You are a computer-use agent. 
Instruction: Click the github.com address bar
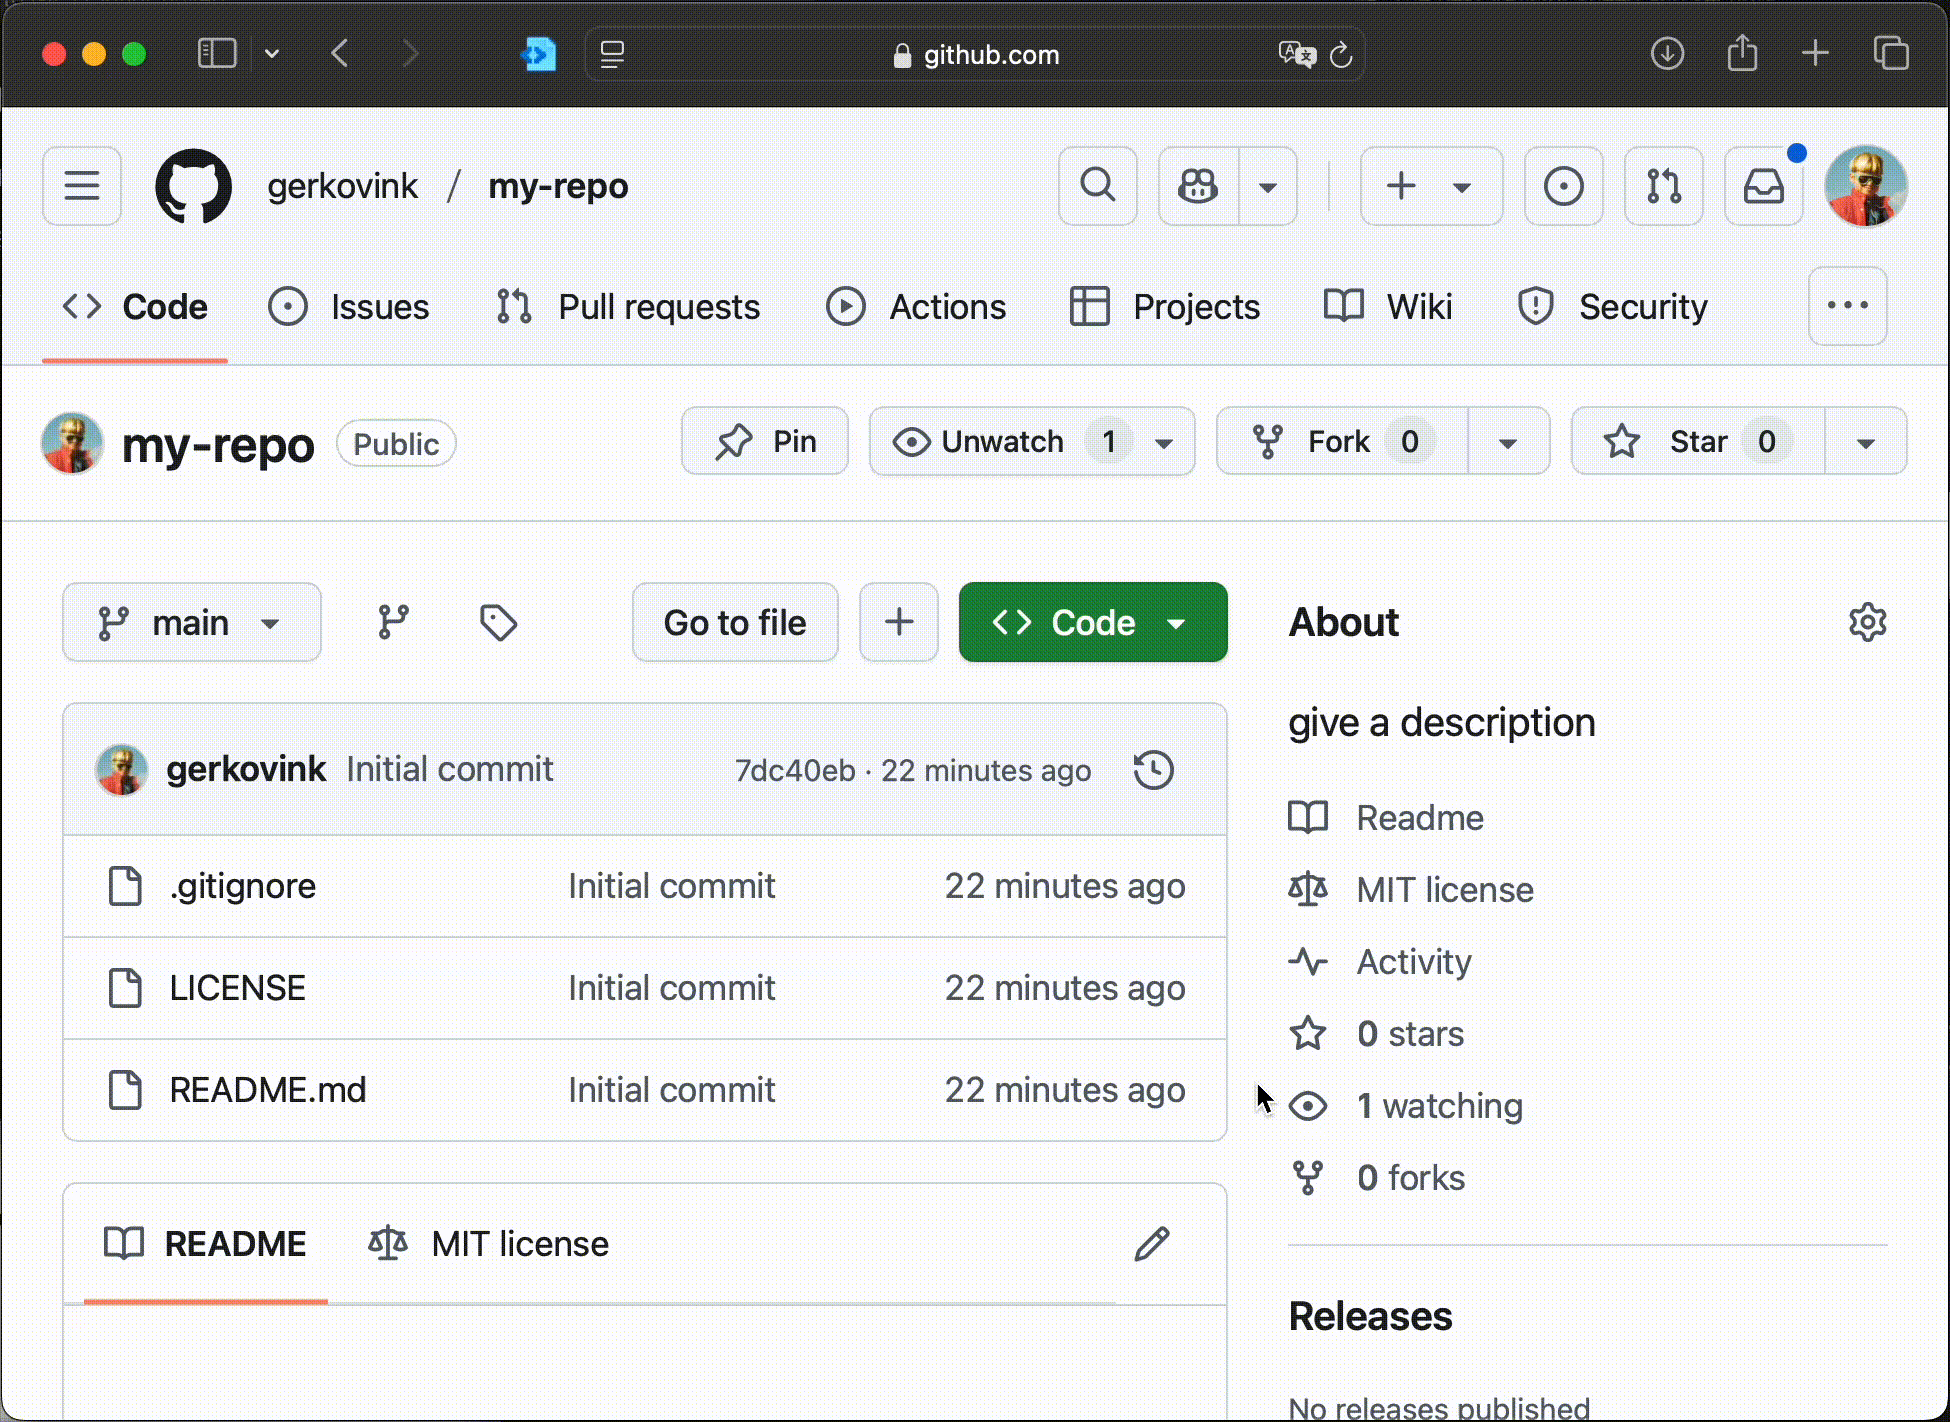pos(975,54)
